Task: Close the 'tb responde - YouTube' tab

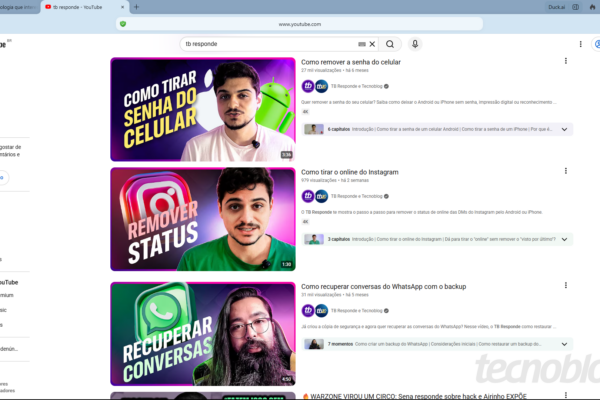Action: click(x=122, y=7)
